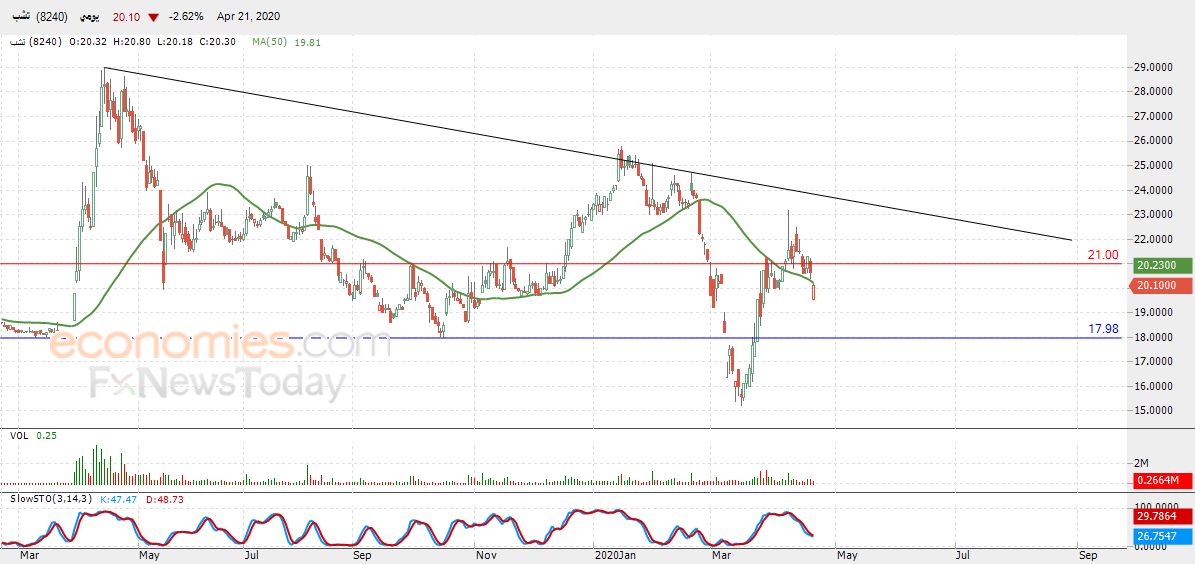Click the stochastic K:47.47 value
1195x564 pixels.
click(x=116, y=498)
